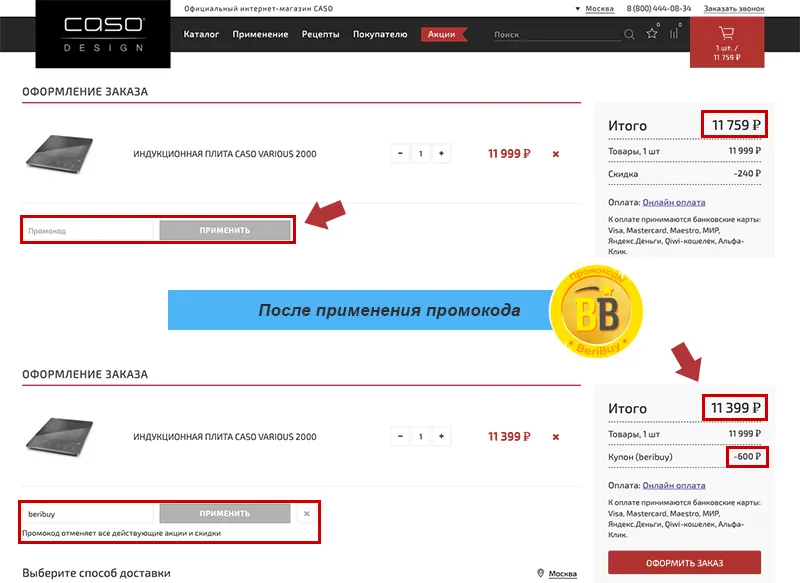Click the search magnifier icon
The height and width of the screenshot is (583, 800).
(629, 34)
